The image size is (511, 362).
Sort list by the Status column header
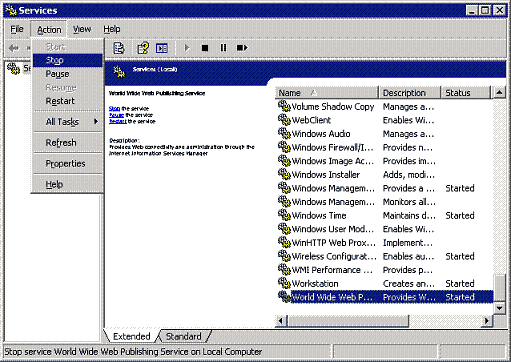point(466,93)
